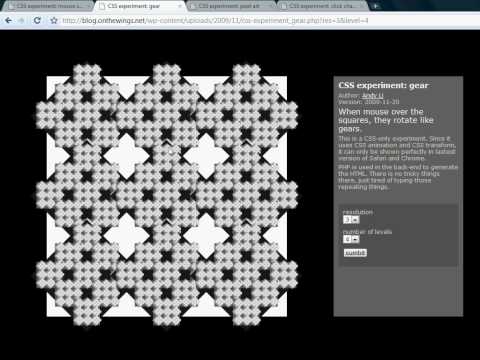The image size is (480, 360).
Task: Bookmark this page with the star icon
Action: point(54,21)
